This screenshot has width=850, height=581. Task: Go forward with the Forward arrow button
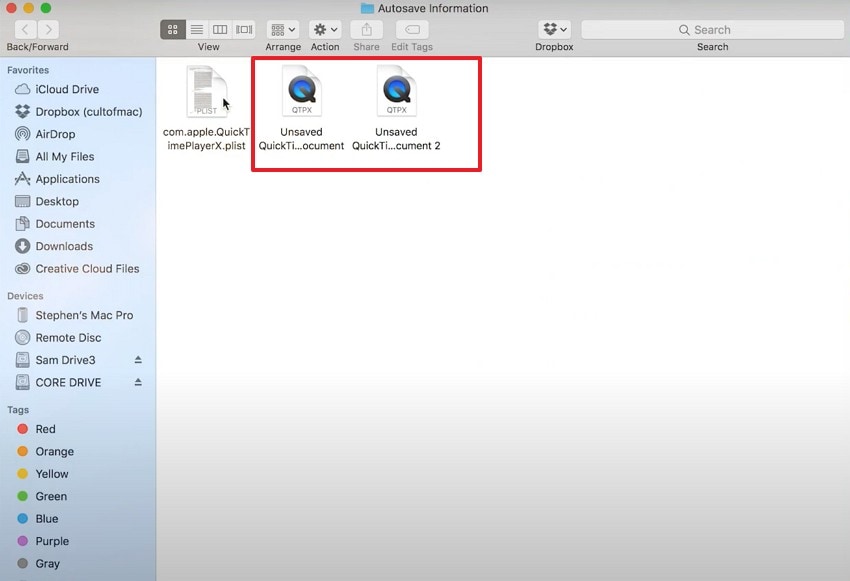[x=49, y=29]
